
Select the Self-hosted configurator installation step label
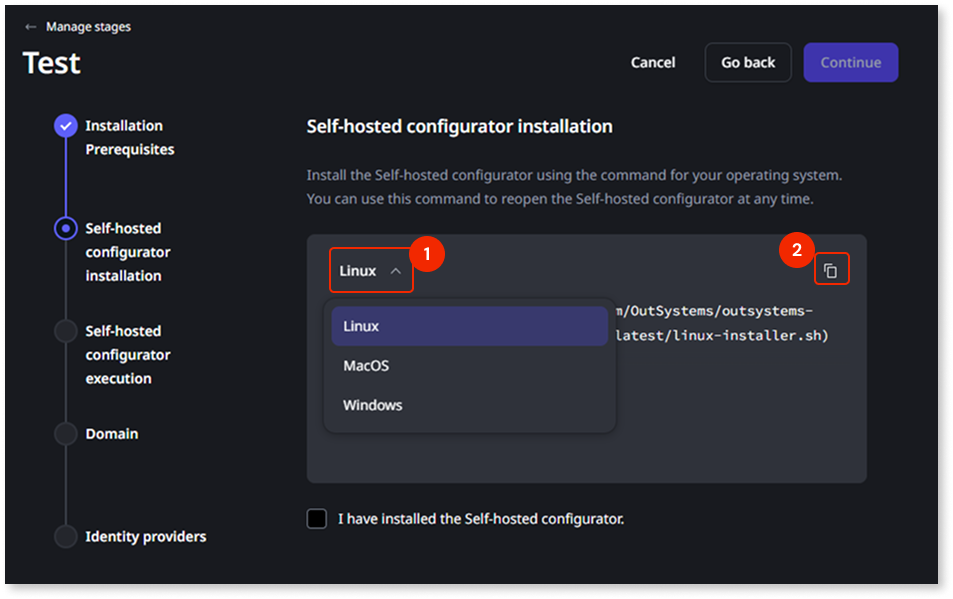click(128, 252)
